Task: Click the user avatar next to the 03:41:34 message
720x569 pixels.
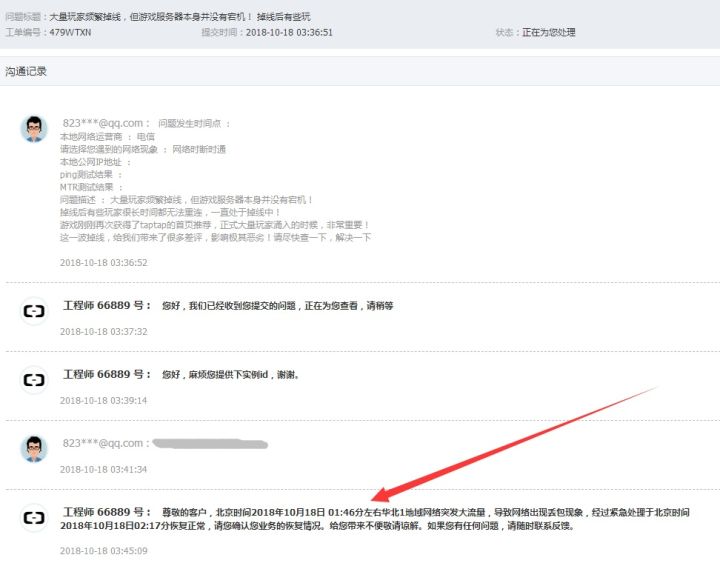Action: (34, 449)
